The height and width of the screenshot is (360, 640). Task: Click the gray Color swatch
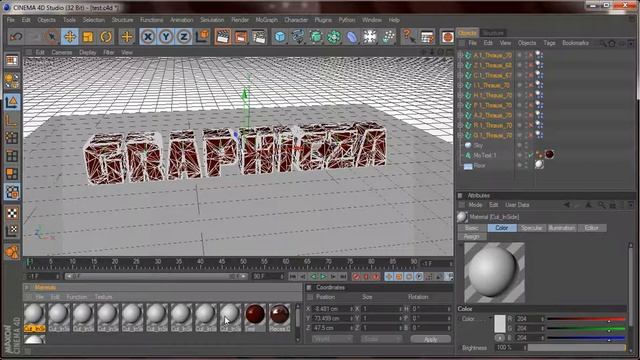tap(500, 323)
